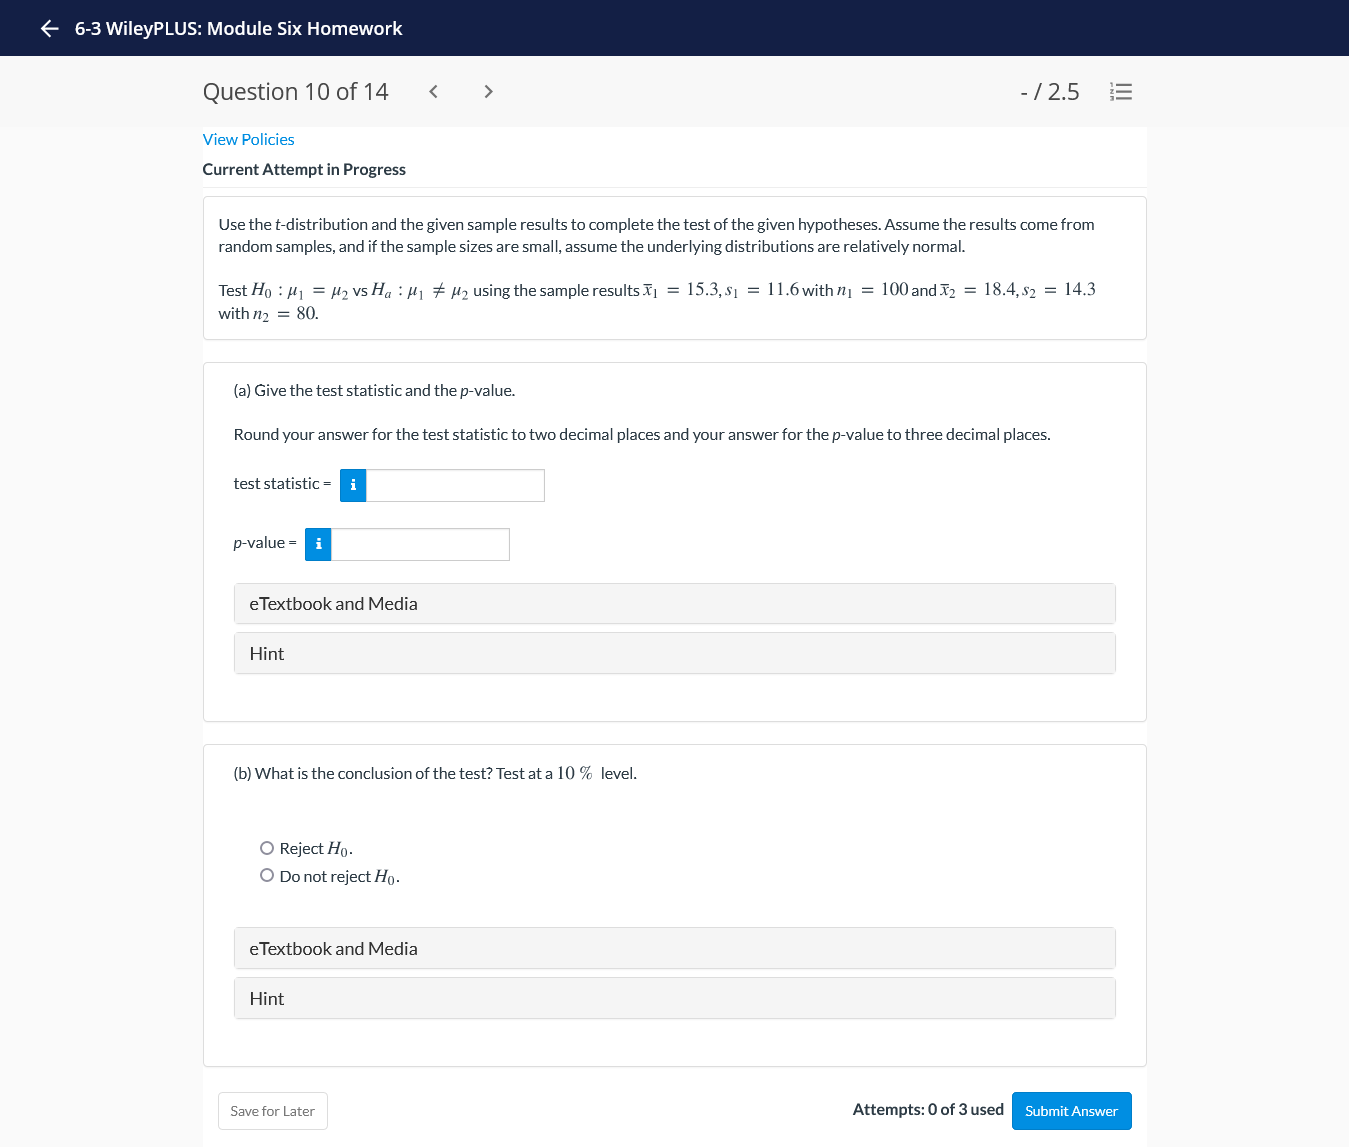
Task: Click the score indicator showing -/2.5
Action: 1049,91
